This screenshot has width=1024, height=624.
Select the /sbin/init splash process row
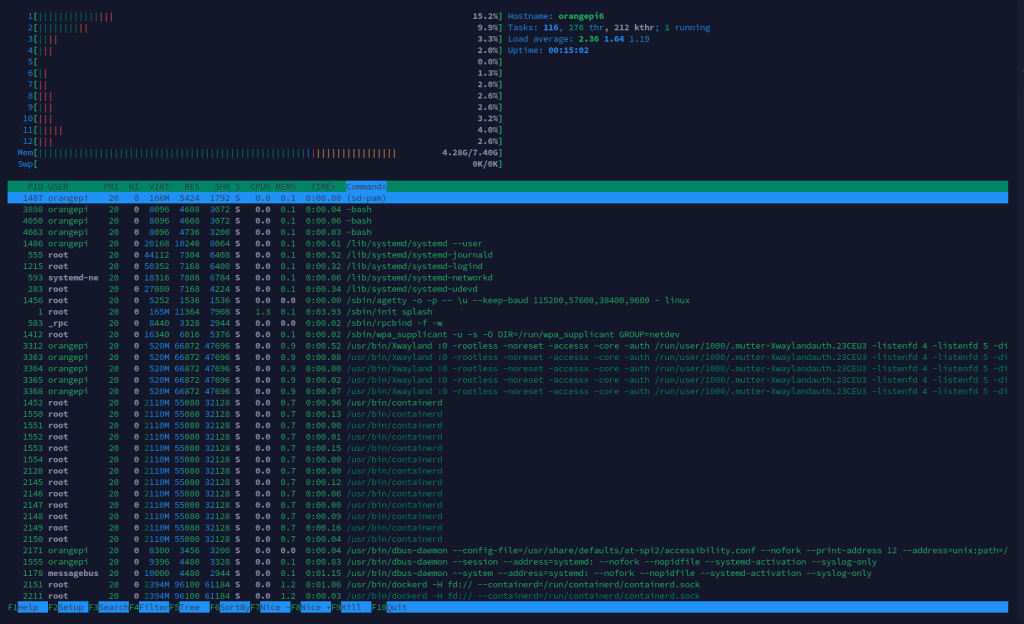[507, 311]
